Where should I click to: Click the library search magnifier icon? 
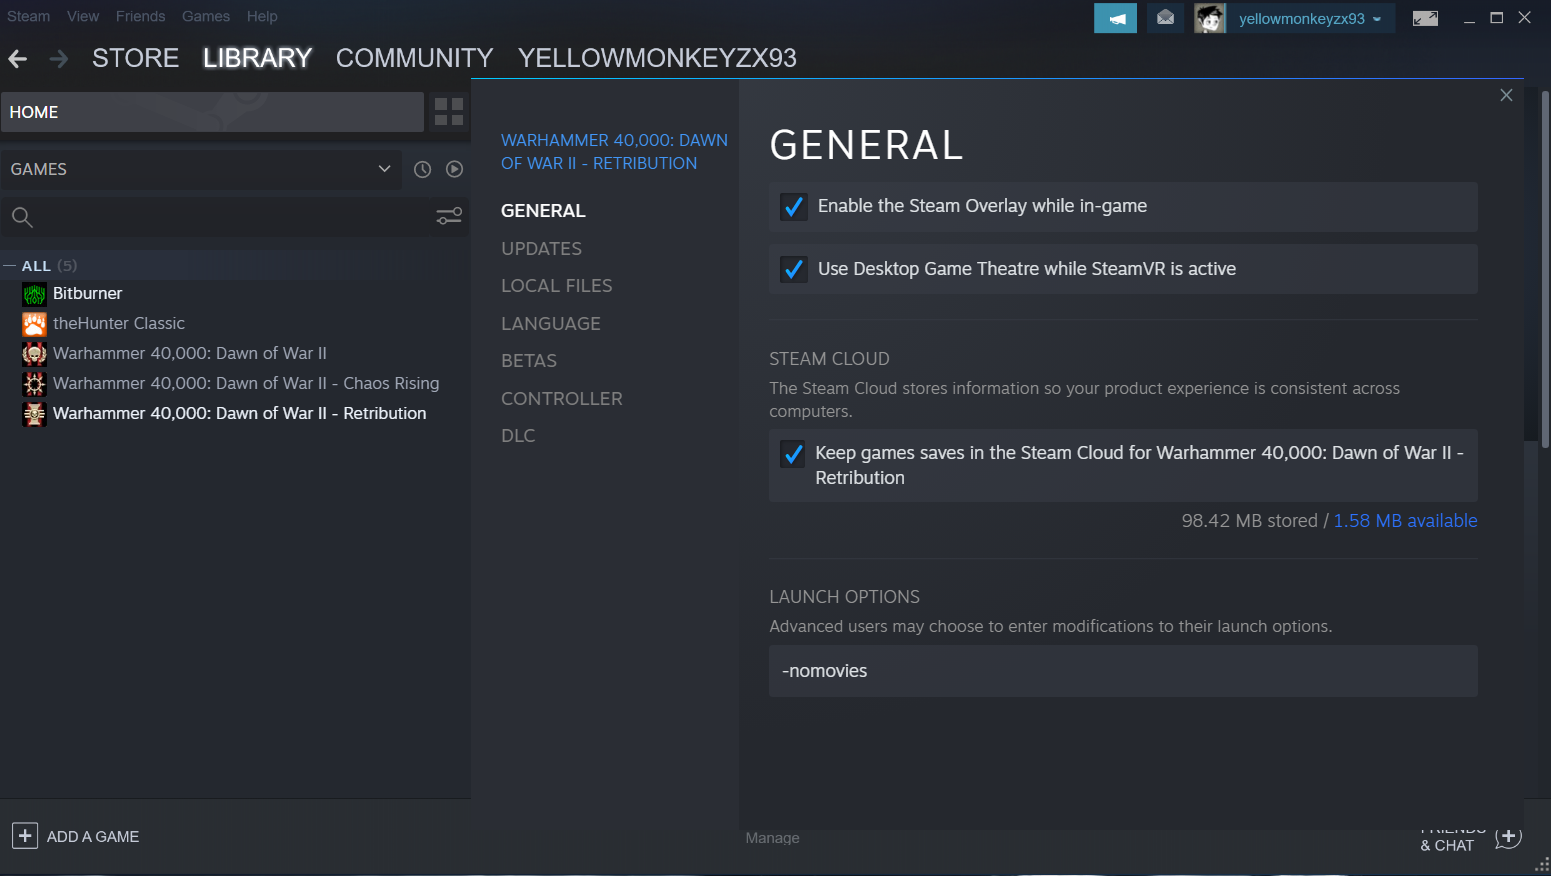22,217
